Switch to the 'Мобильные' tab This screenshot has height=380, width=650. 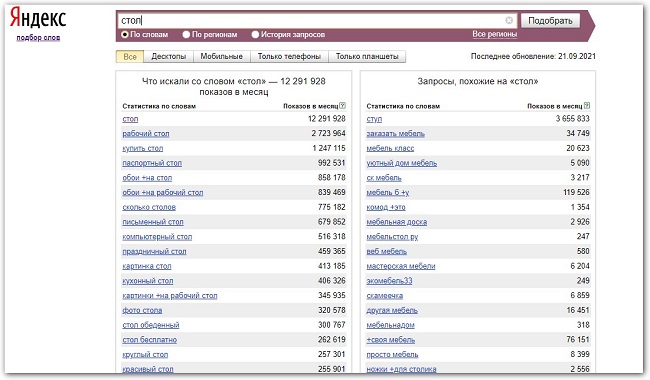[x=222, y=56]
